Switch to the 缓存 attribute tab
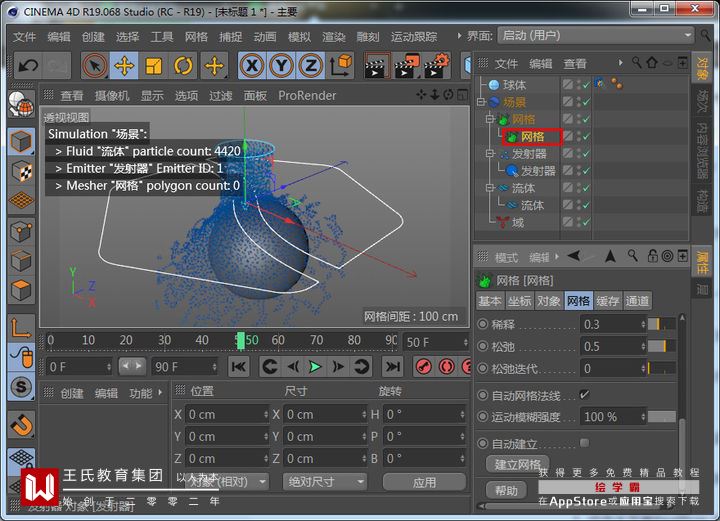Screen dimensions: 720x521 coord(608,301)
